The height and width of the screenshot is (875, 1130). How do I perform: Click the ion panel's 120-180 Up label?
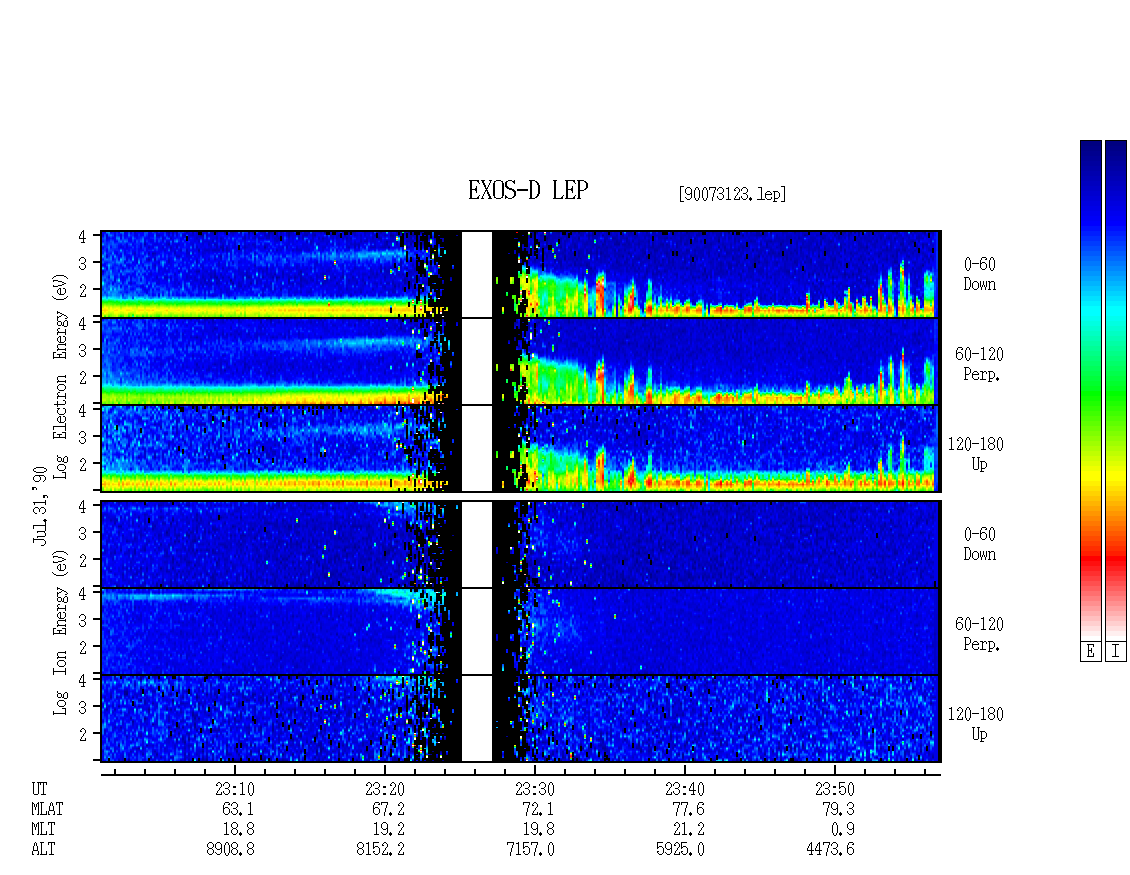(x=976, y=724)
